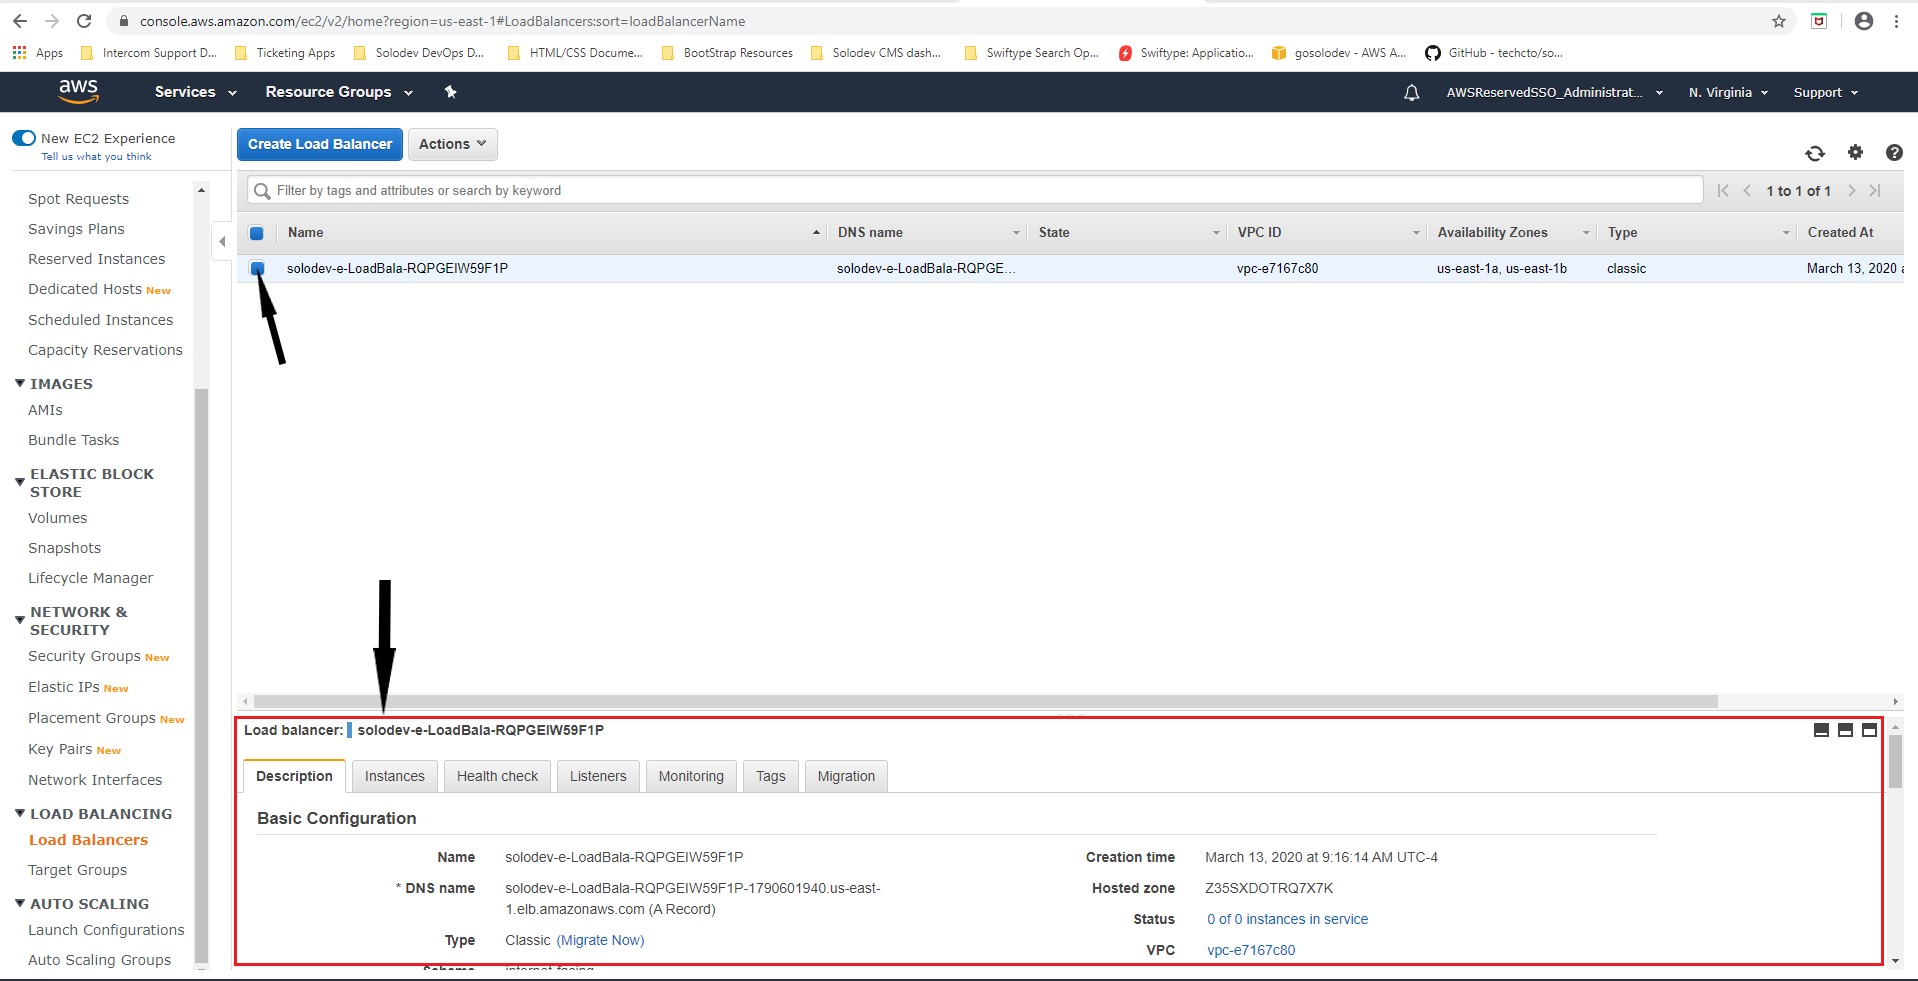This screenshot has width=1918, height=981.
Task: Click Tell us what you think
Action: coord(96,156)
